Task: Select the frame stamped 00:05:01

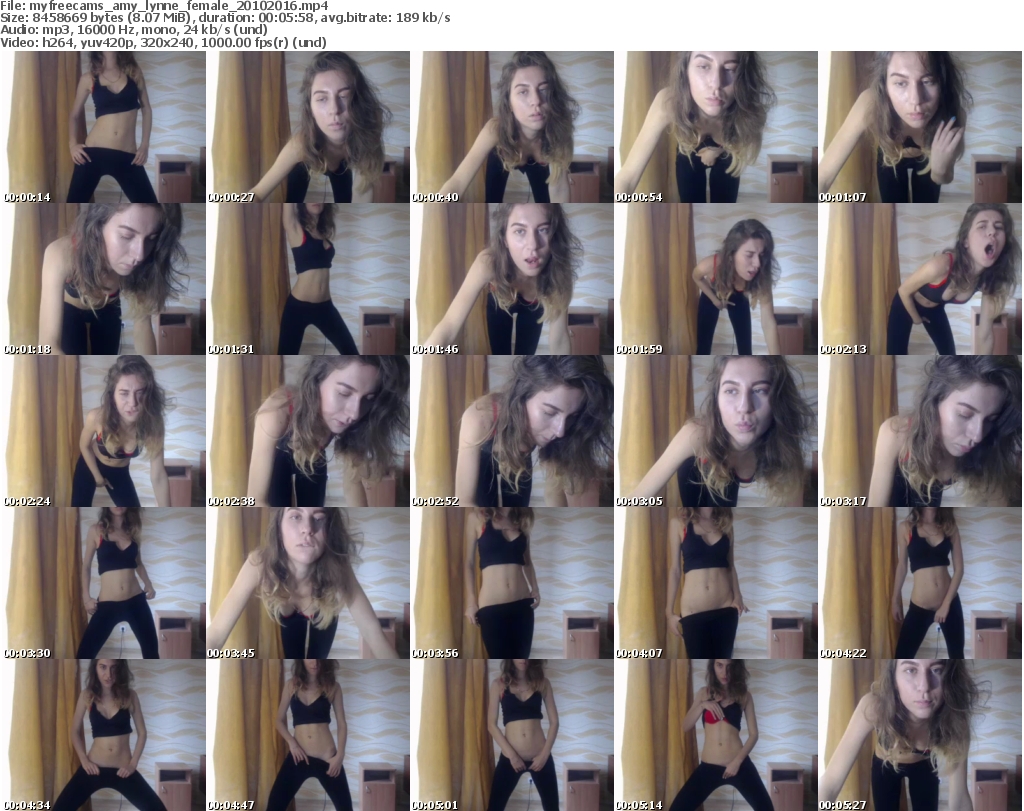Action: (x=511, y=735)
